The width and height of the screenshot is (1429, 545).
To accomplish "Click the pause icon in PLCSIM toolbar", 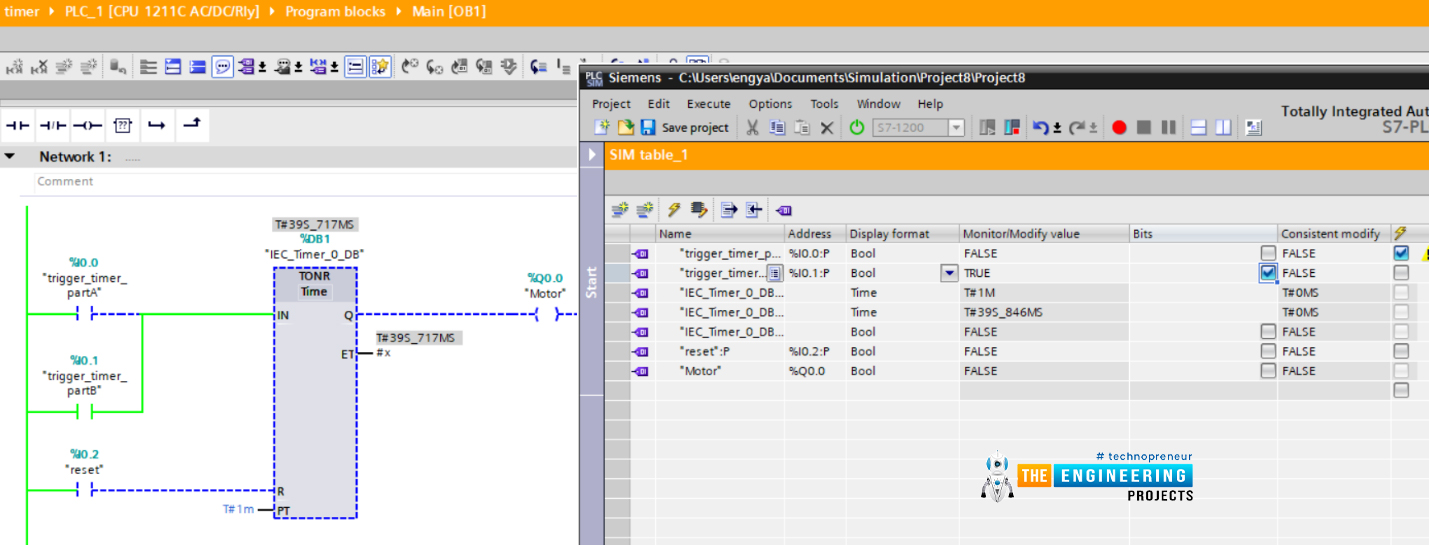I will pos(1167,127).
